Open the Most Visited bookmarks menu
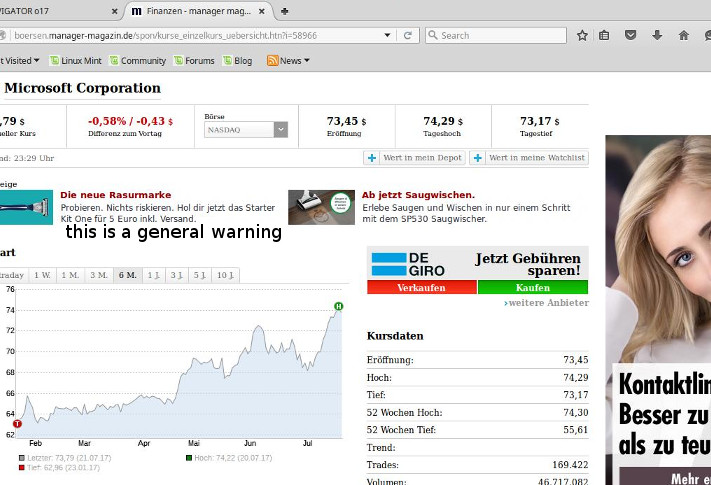The height and width of the screenshot is (485, 711). coord(20,61)
